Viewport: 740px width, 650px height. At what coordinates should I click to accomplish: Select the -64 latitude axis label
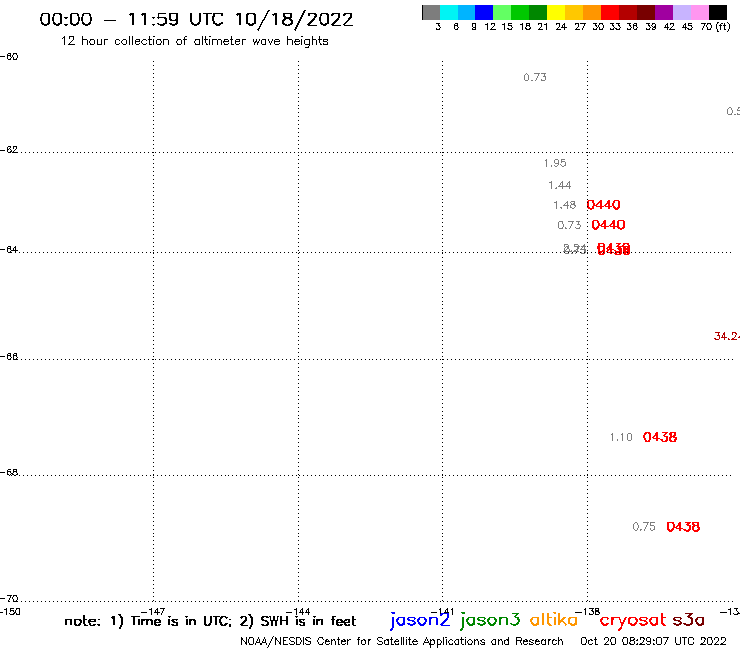[9, 249]
